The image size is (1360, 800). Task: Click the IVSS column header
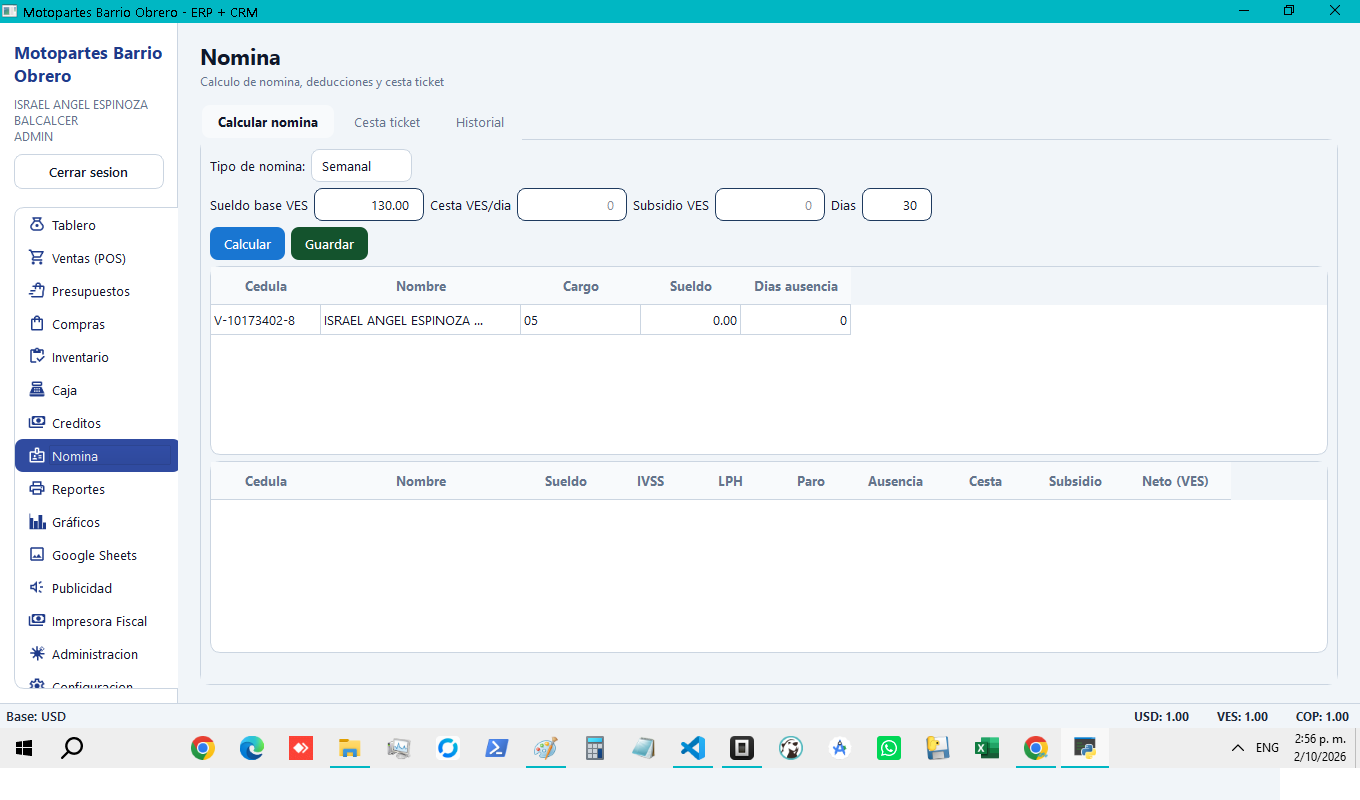tap(651, 481)
